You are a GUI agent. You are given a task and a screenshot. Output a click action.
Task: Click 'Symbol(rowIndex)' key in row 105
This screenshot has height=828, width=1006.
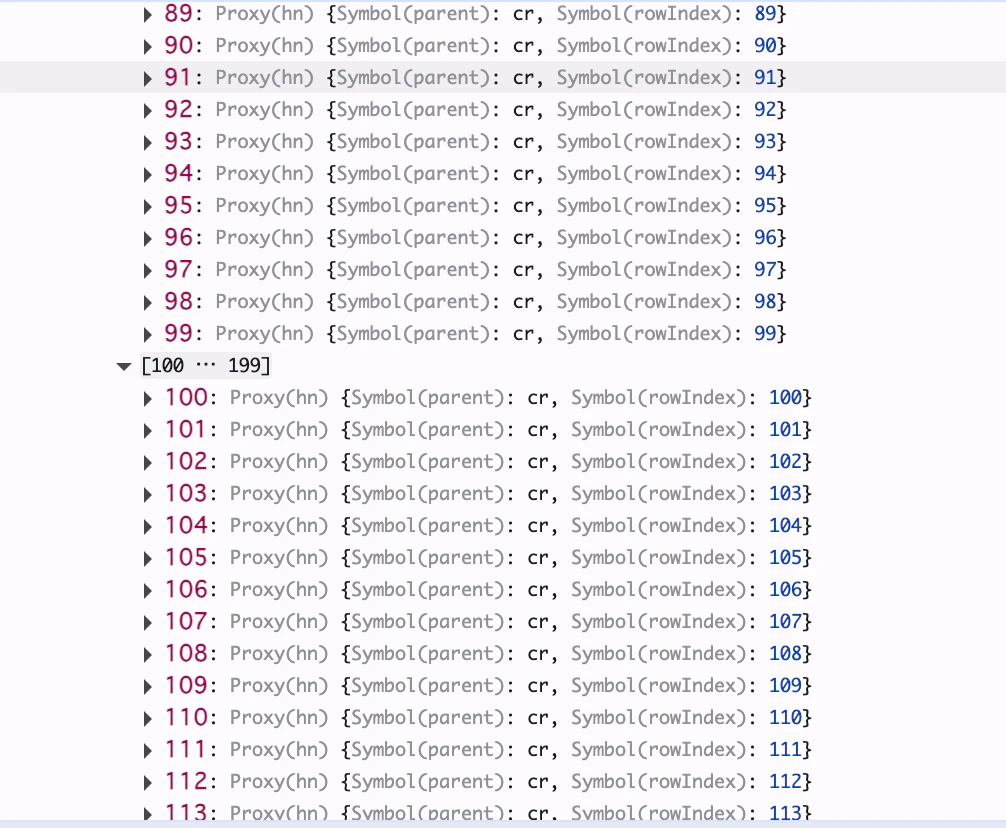click(x=660, y=559)
